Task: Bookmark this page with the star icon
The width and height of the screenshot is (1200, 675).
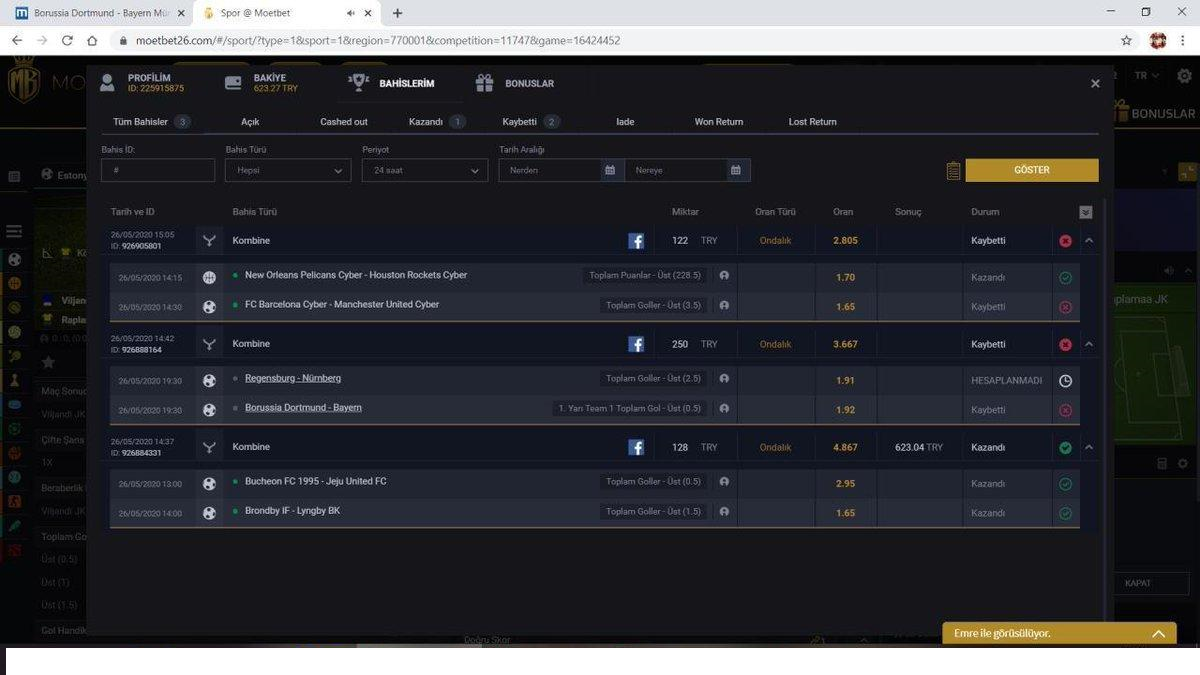Action: (x=1126, y=41)
